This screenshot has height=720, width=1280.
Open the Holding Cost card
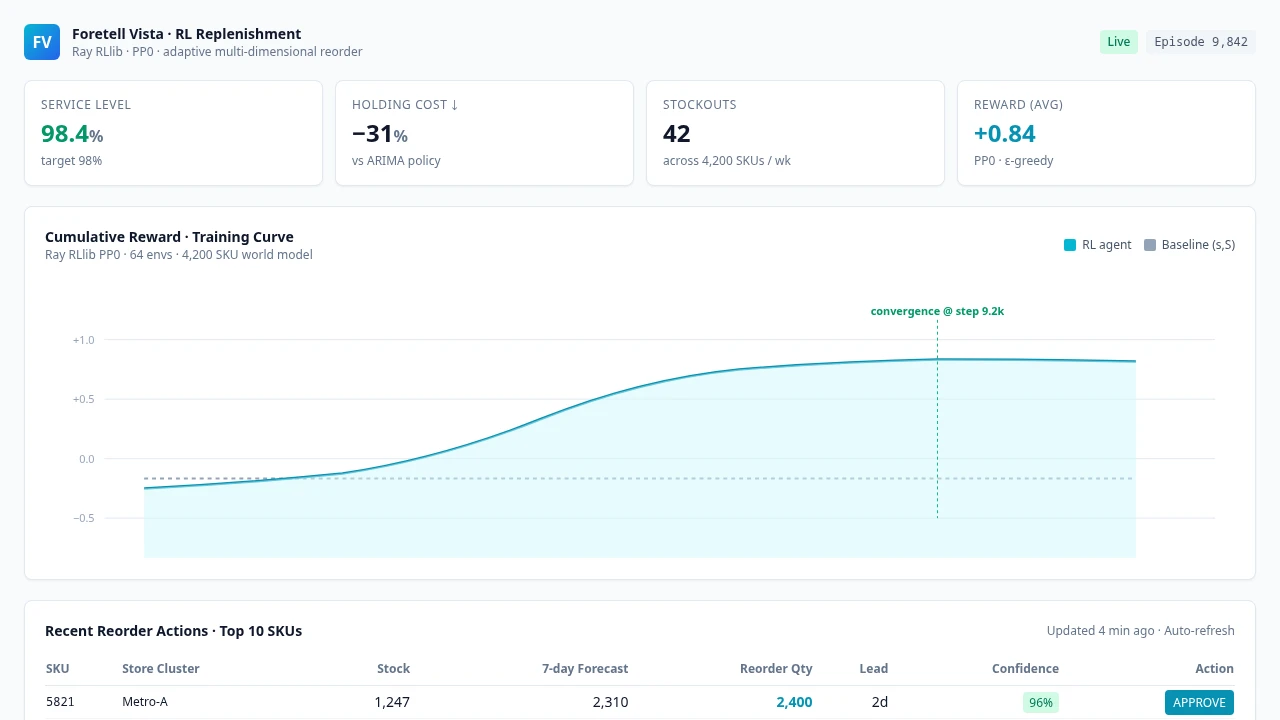click(484, 133)
